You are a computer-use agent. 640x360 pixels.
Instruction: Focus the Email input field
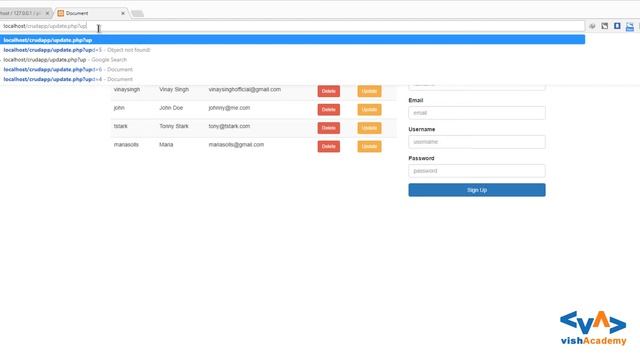pos(477,113)
